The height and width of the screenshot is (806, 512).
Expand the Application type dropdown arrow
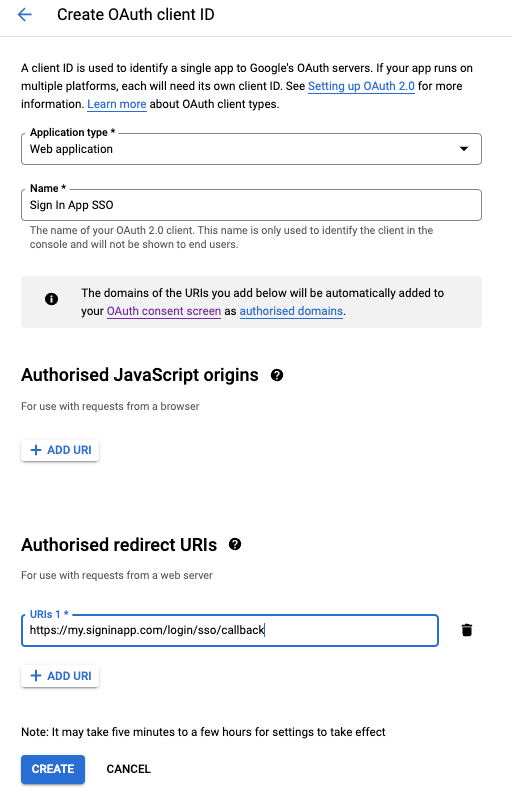click(x=464, y=149)
